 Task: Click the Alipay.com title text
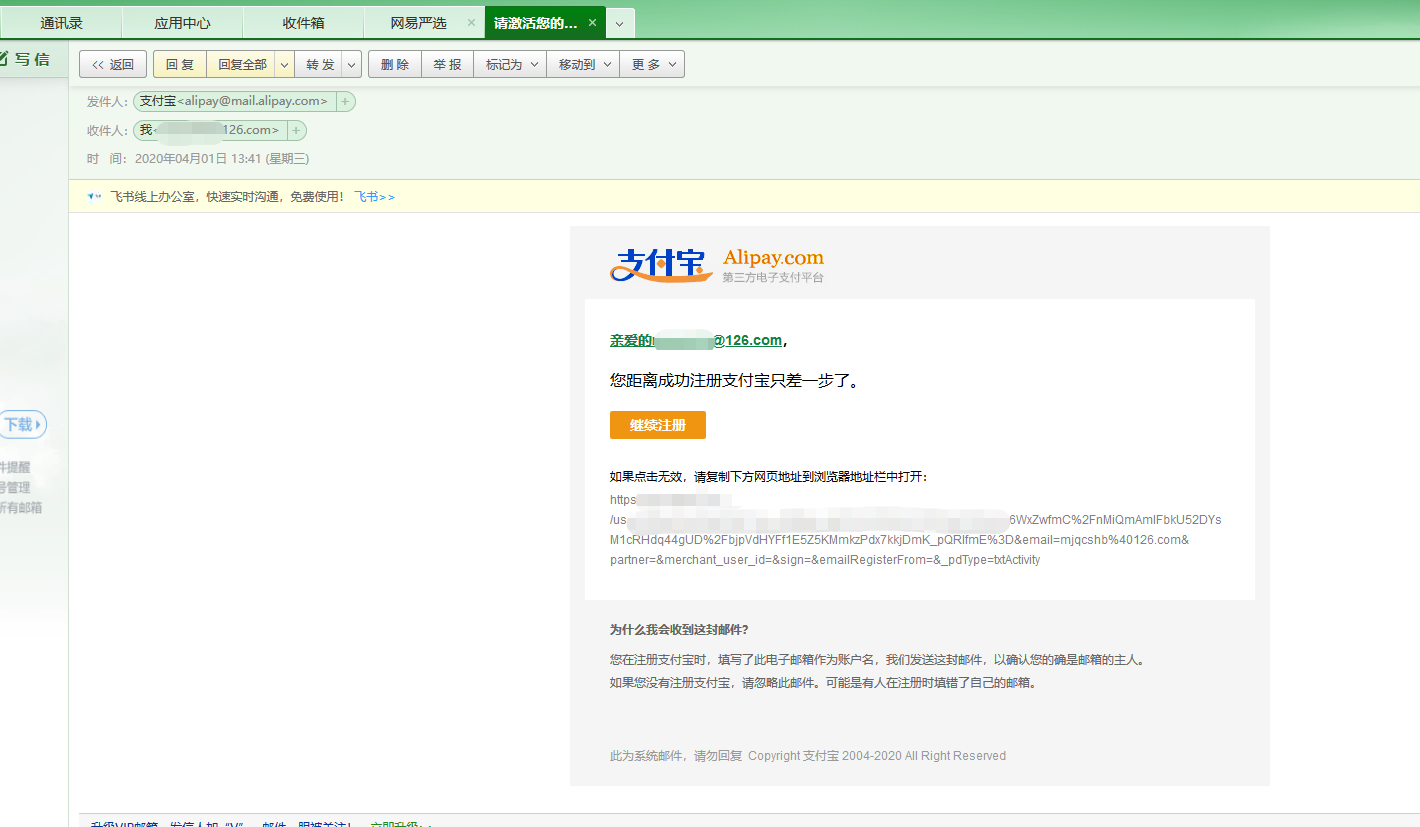pos(773,258)
